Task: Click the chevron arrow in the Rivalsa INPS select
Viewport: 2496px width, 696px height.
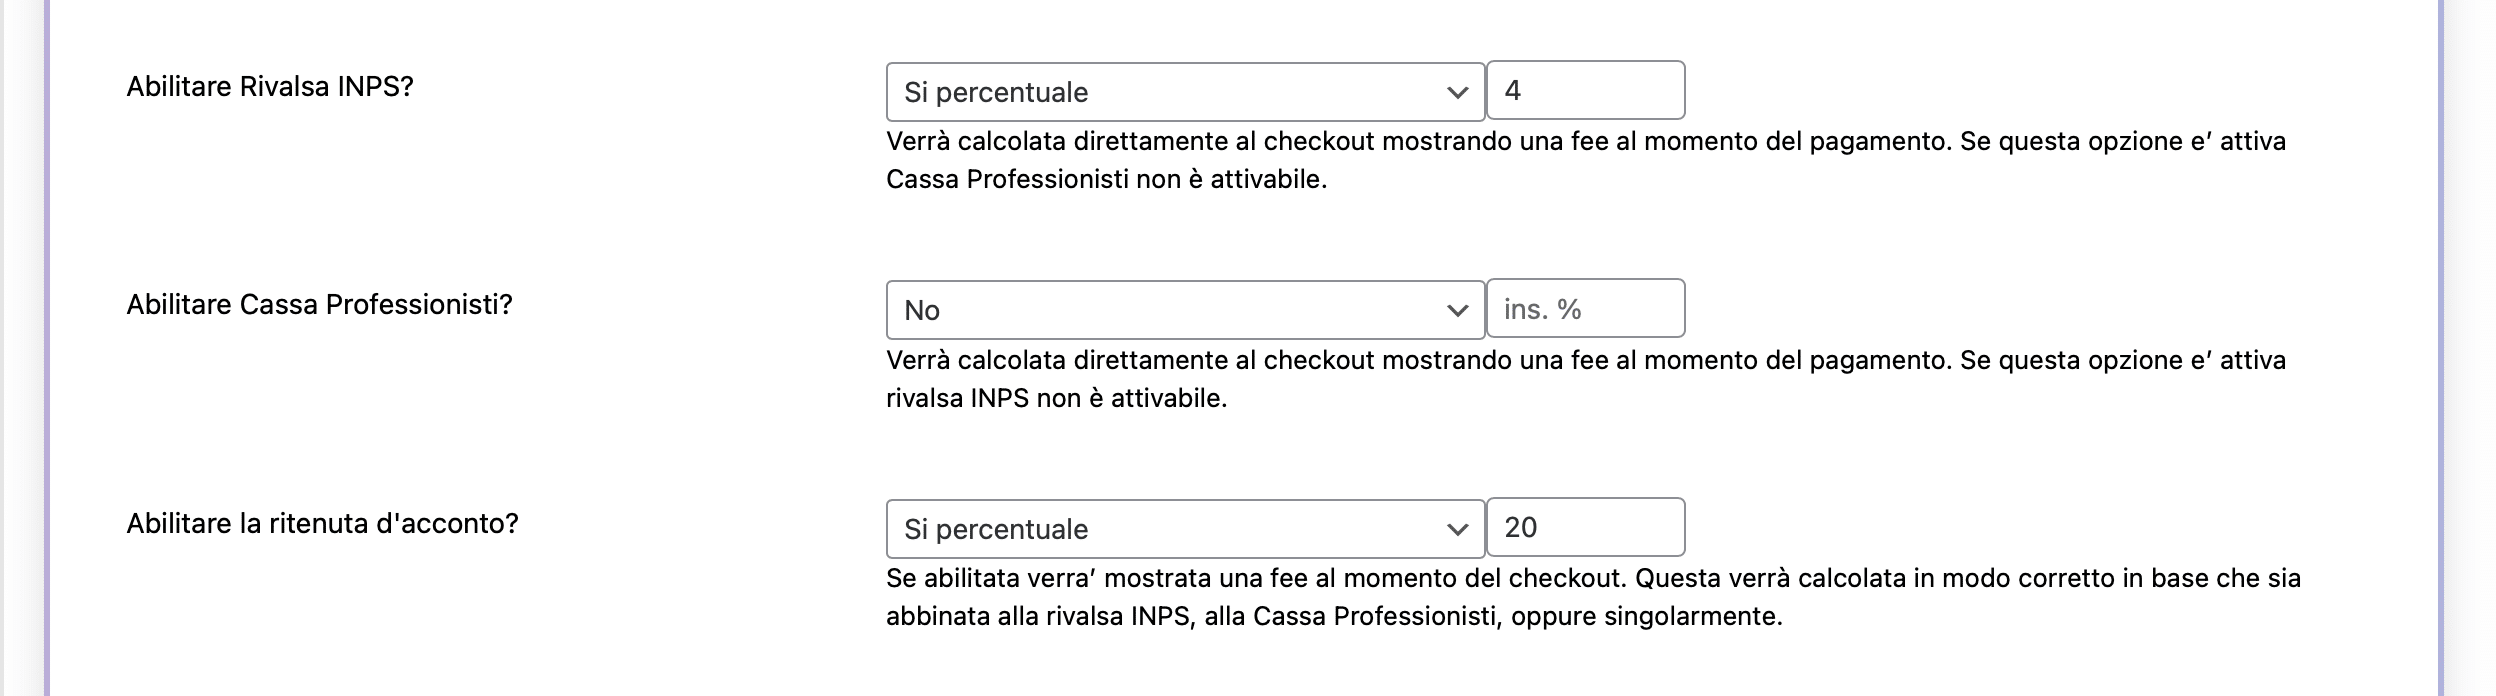Action: click(1457, 93)
